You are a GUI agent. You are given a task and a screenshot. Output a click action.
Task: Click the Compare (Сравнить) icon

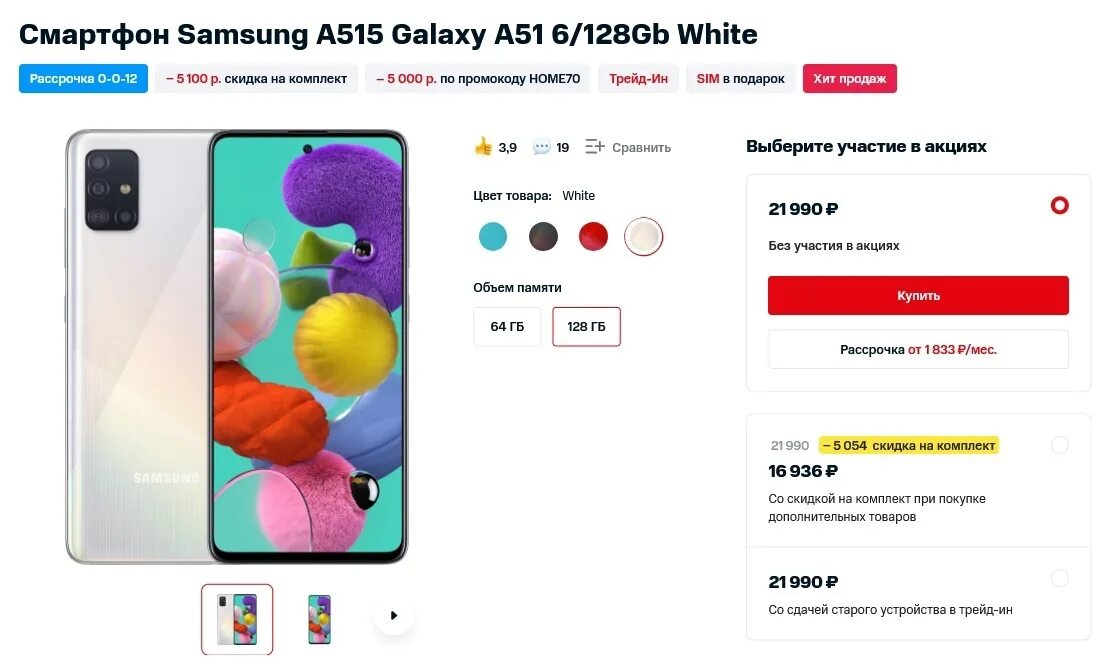595,147
